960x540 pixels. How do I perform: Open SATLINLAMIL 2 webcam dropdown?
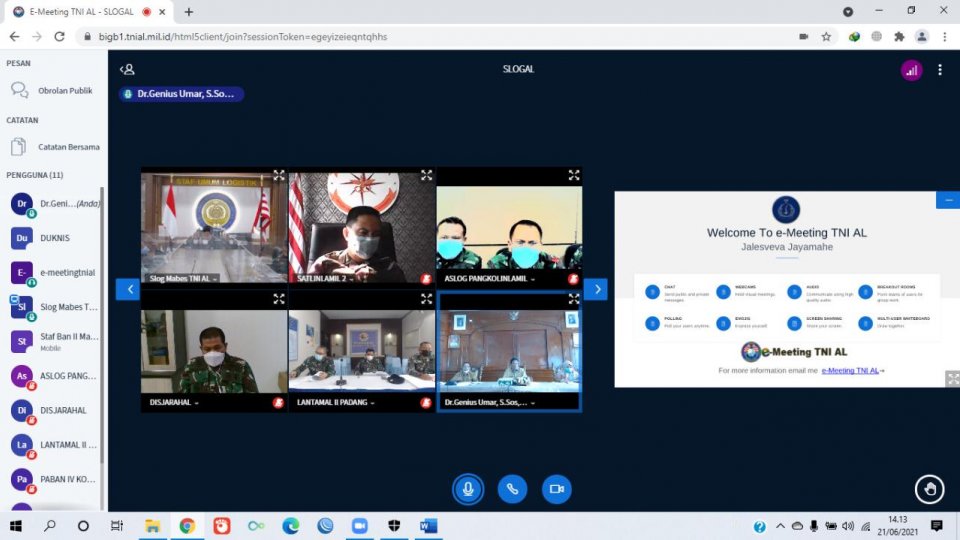coord(325,279)
